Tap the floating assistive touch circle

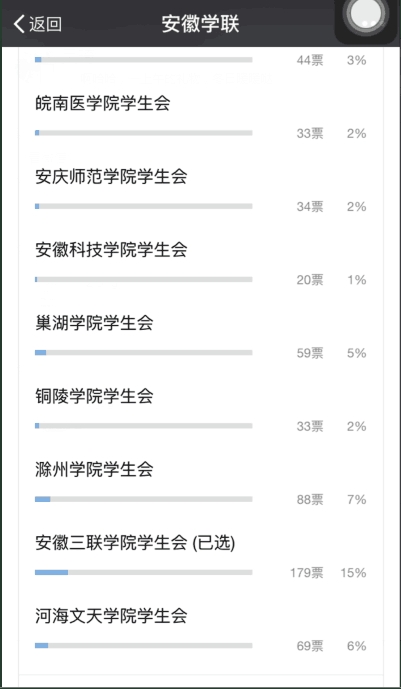[x=368, y=17]
